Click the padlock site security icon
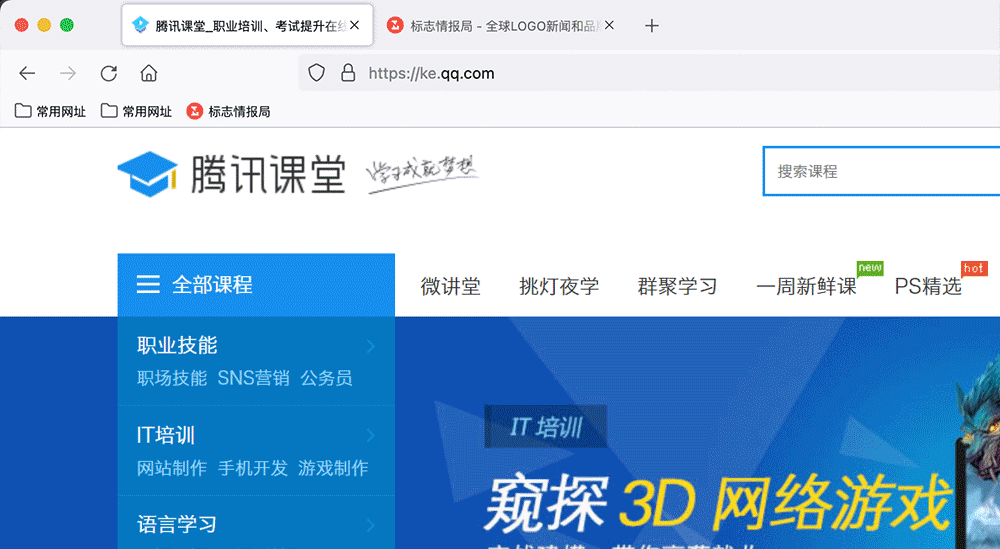 point(348,73)
